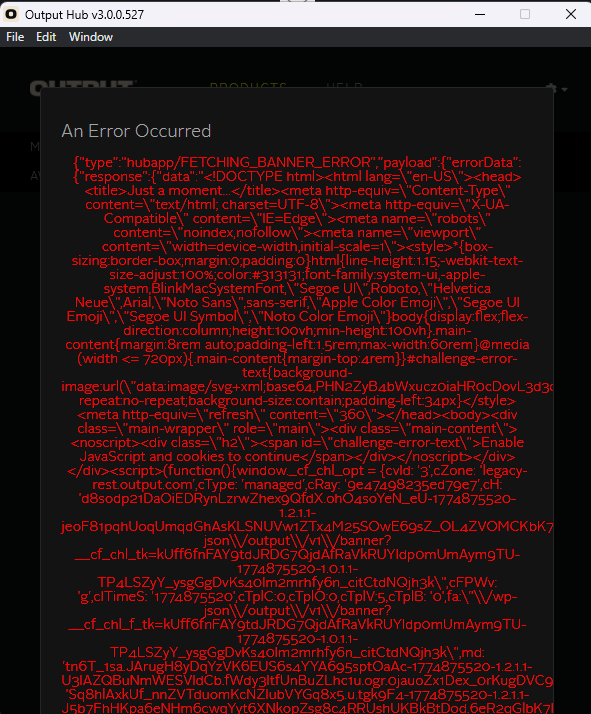
Task: Switch to the PRODUCTS tab
Action: [x=248, y=85]
